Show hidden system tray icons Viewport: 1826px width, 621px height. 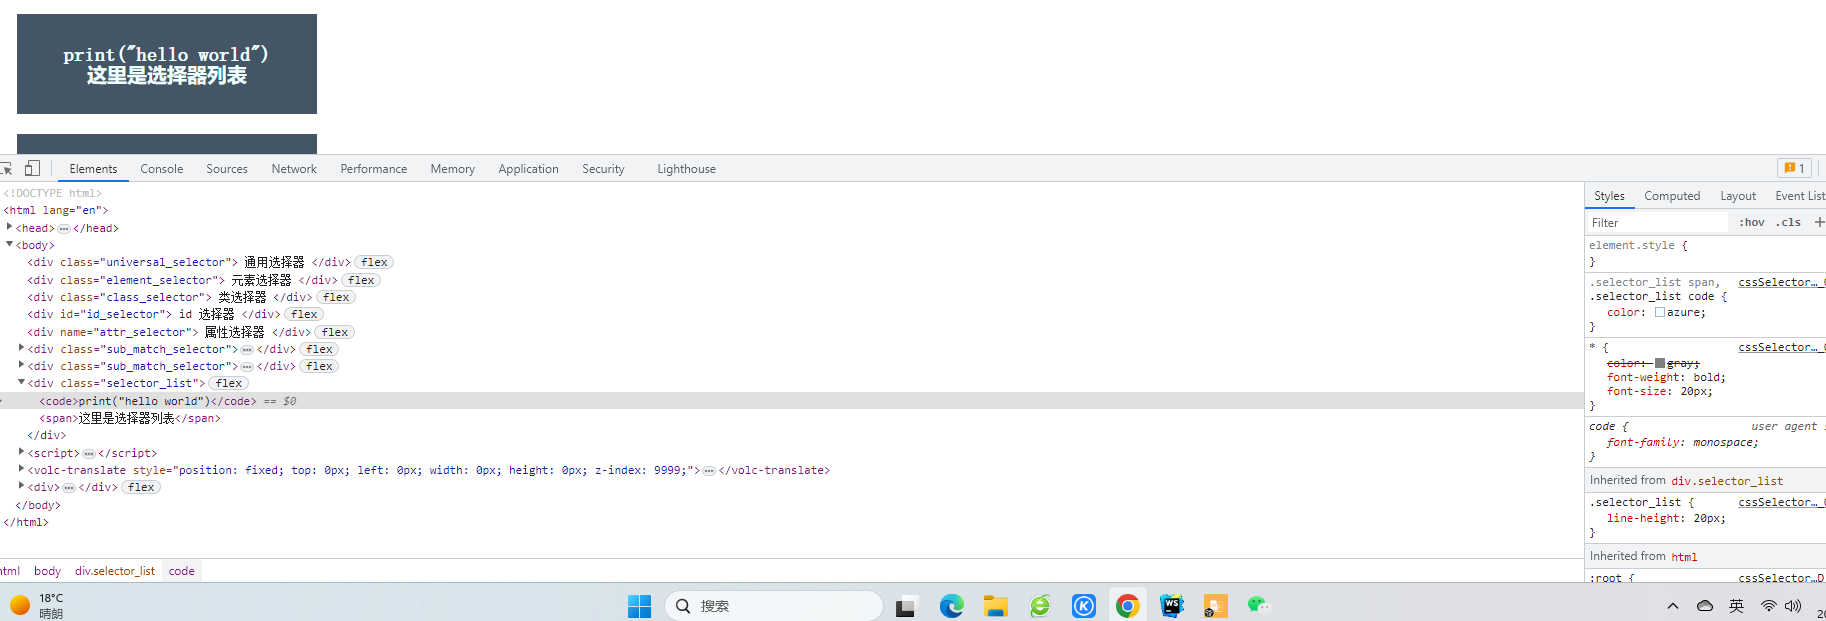point(1673,606)
